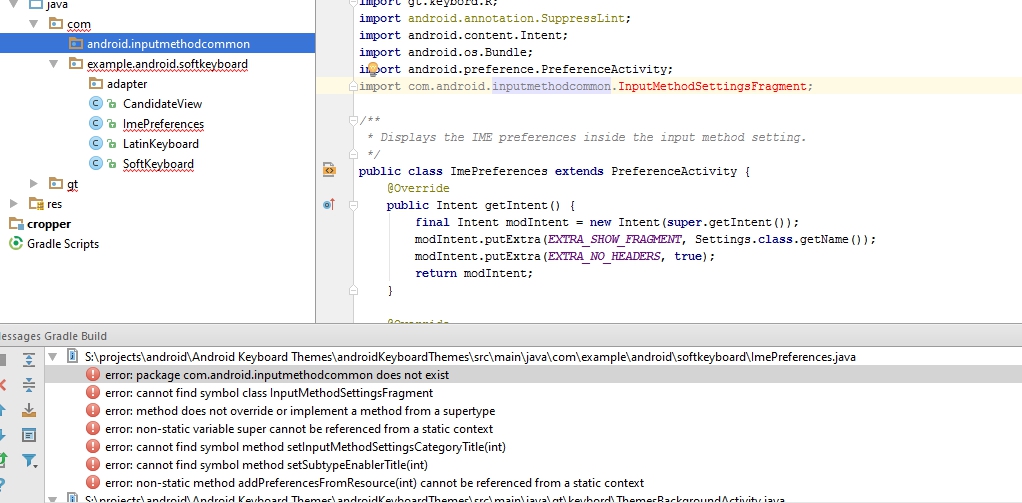This screenshot has width=1022, height=503.
Task: Open the Messages filter dropdown
Action: point(30,461)
